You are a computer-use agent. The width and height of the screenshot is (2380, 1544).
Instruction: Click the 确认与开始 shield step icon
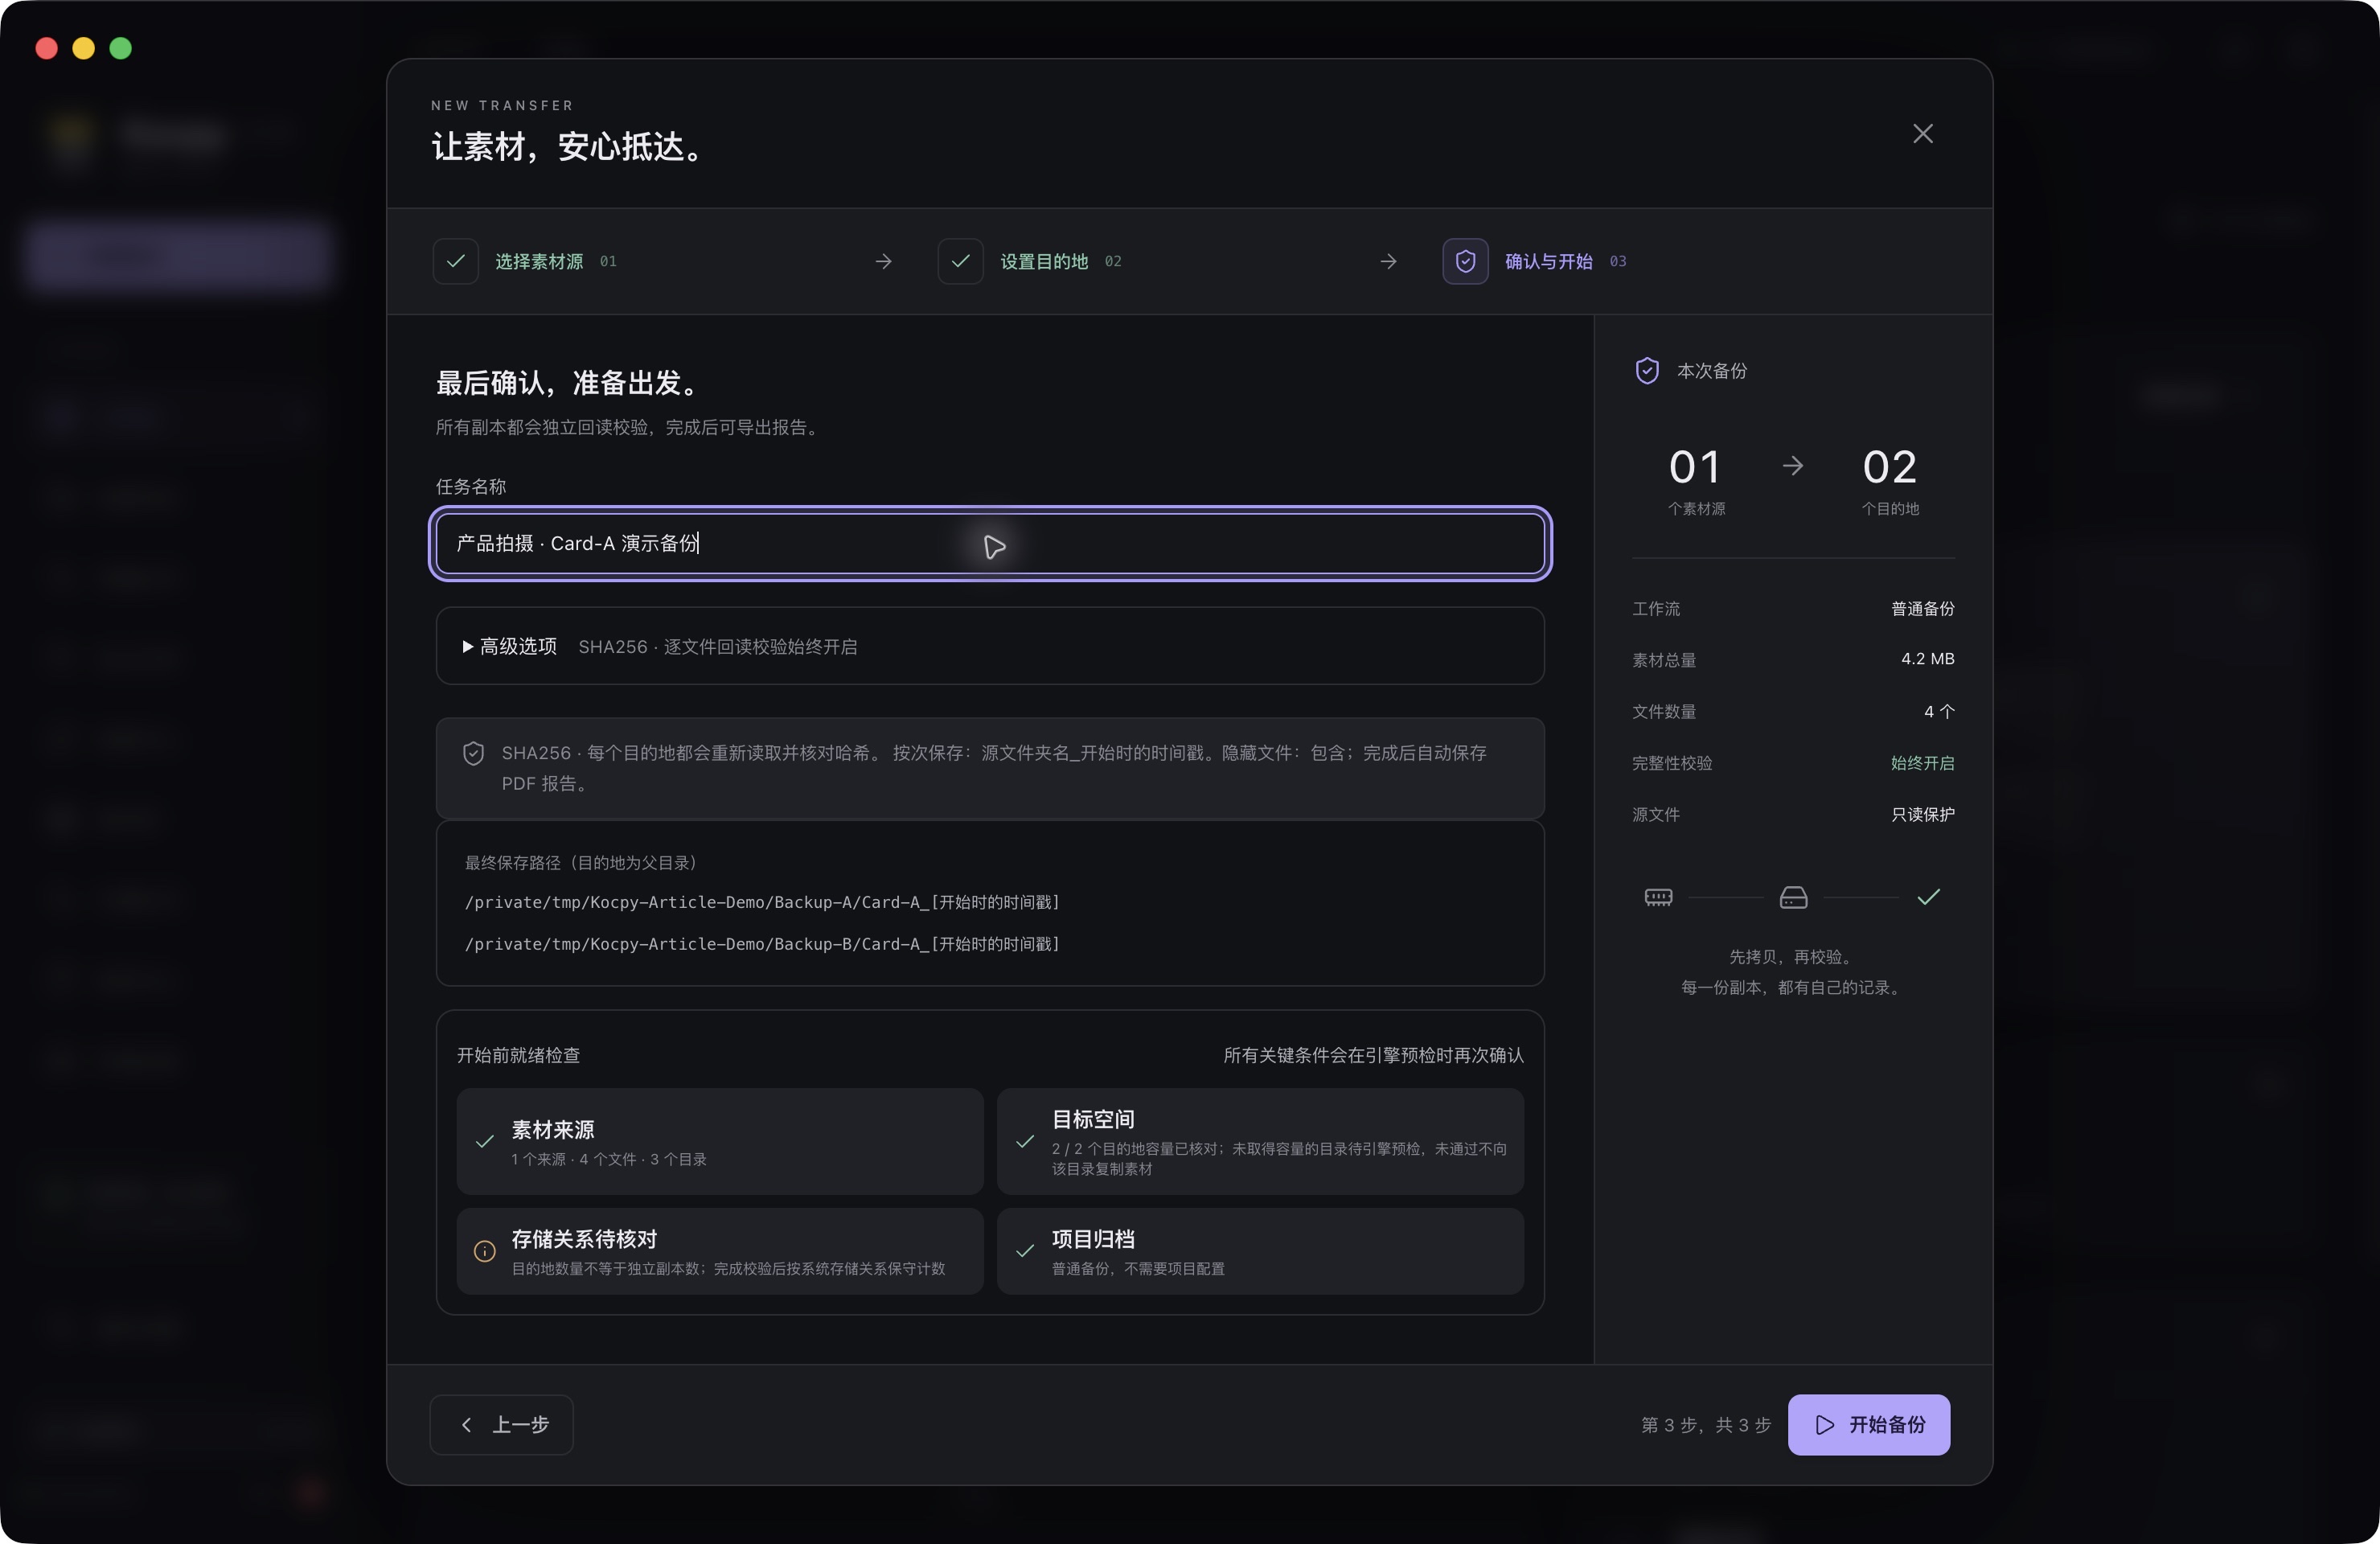click(x=1465, y=261)
